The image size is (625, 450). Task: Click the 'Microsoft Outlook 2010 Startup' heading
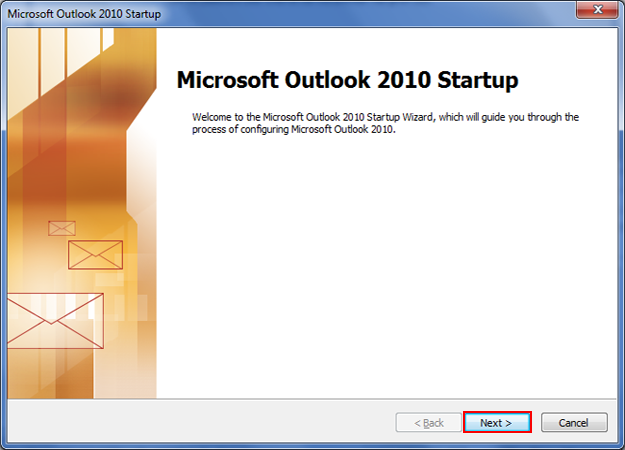point(347,80)
